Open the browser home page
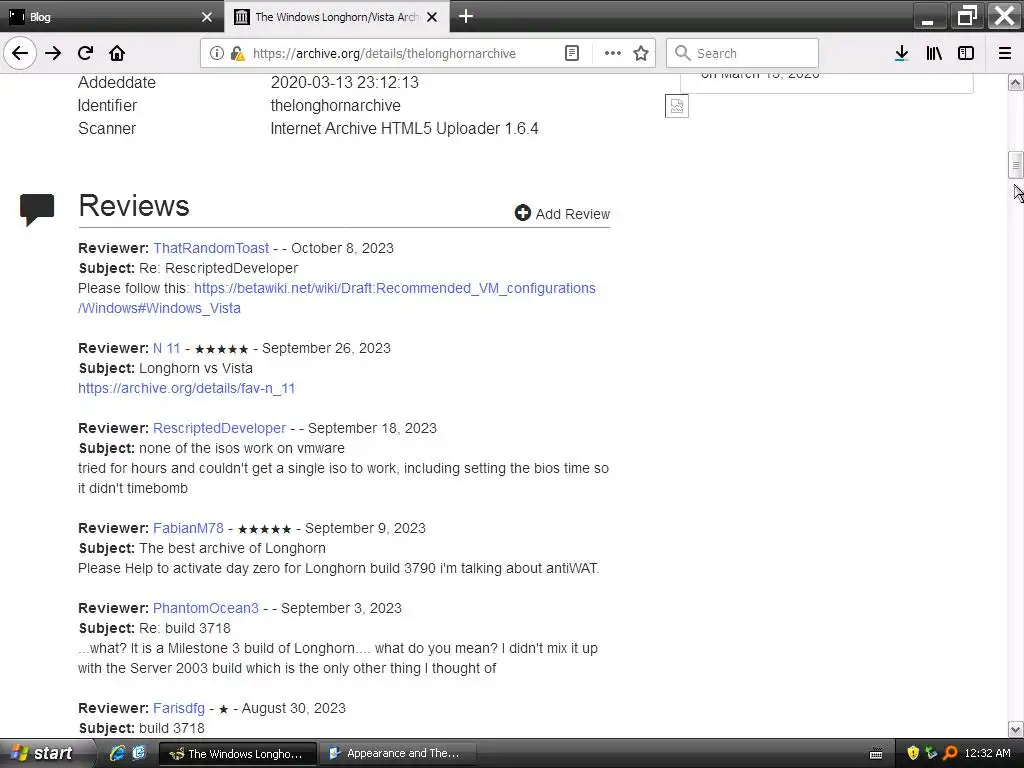Image resolution: width=1024 pixels, height=768 pixels. (x=117, y=53)
